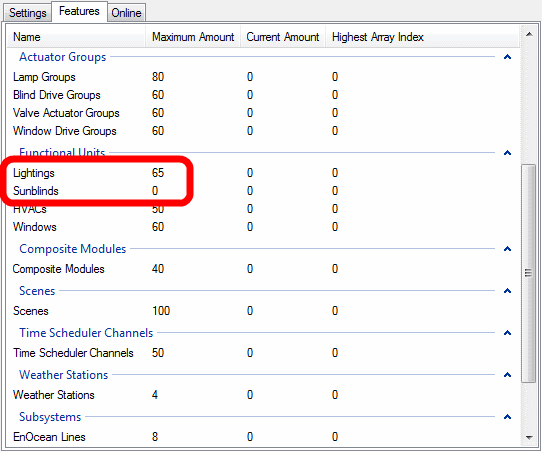
Task: Click the vertical scrollbar thumb
Action: (529, 273)
